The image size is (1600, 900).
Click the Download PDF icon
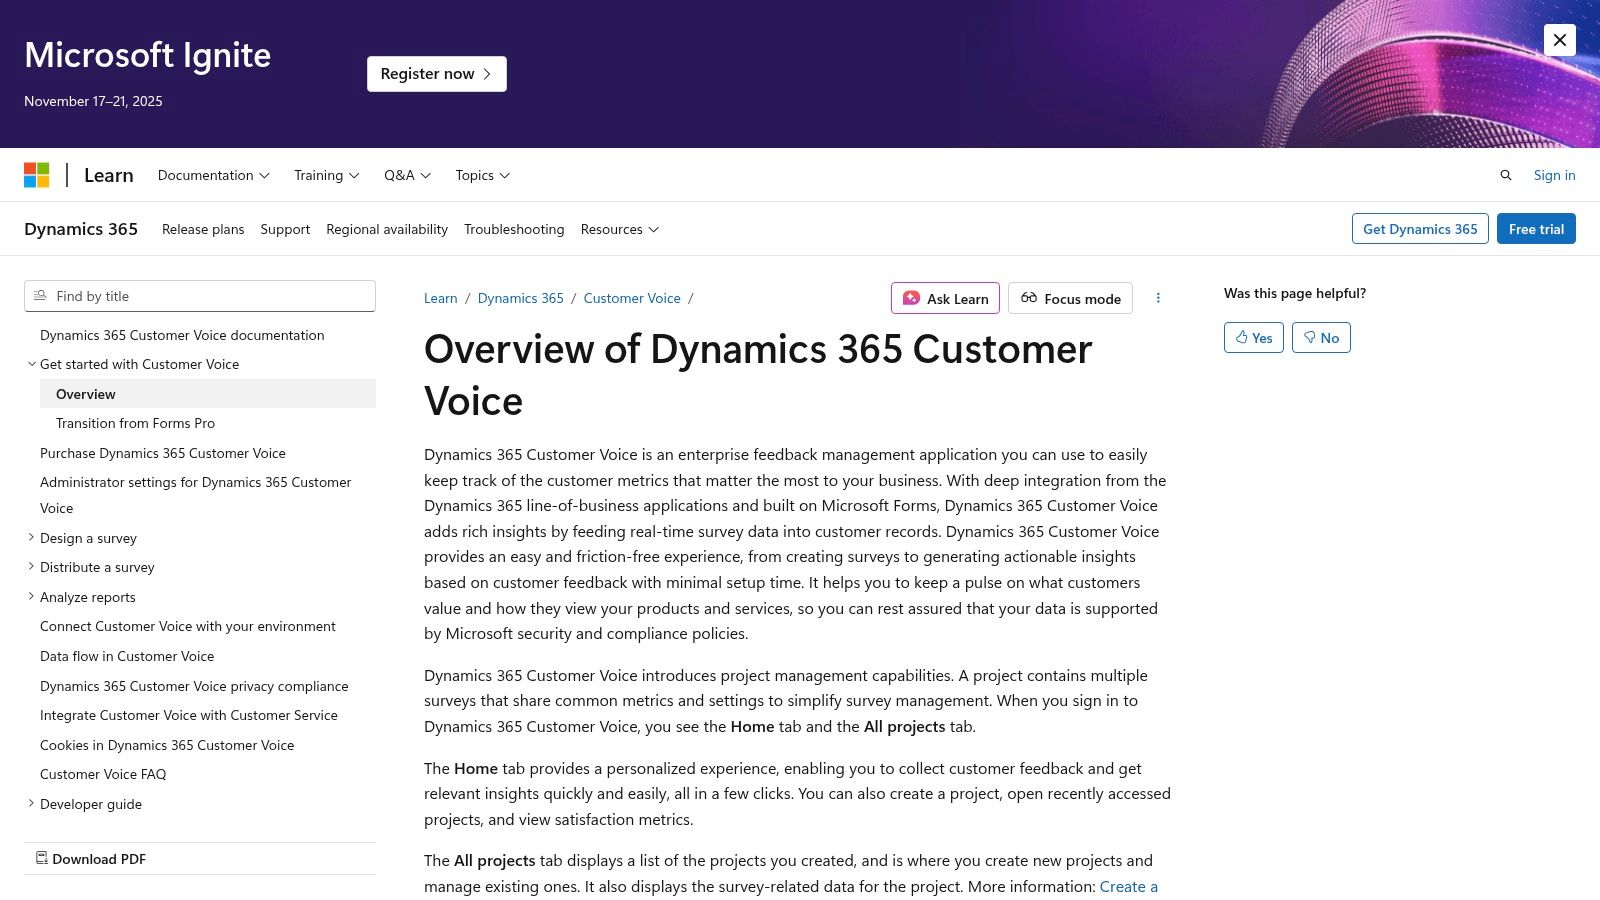click(42, 858)
